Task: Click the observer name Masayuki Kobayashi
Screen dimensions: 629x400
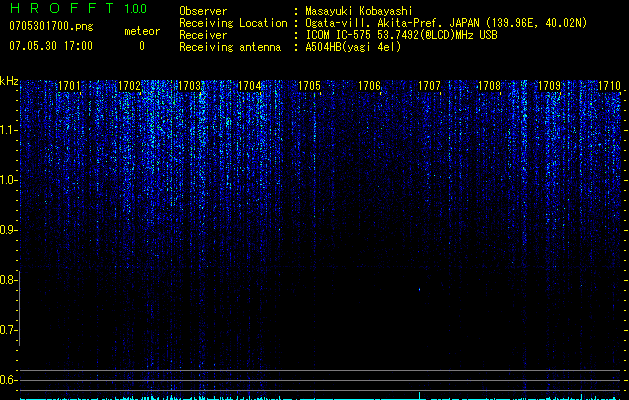Action: (359, 11)
